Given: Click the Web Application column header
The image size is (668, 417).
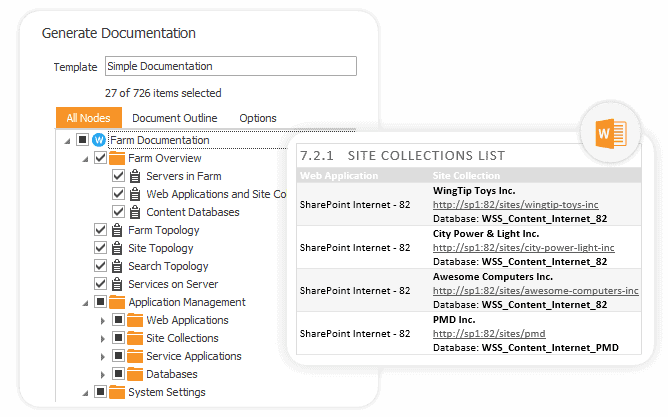Looking at the screenshot, I should 339,175.
